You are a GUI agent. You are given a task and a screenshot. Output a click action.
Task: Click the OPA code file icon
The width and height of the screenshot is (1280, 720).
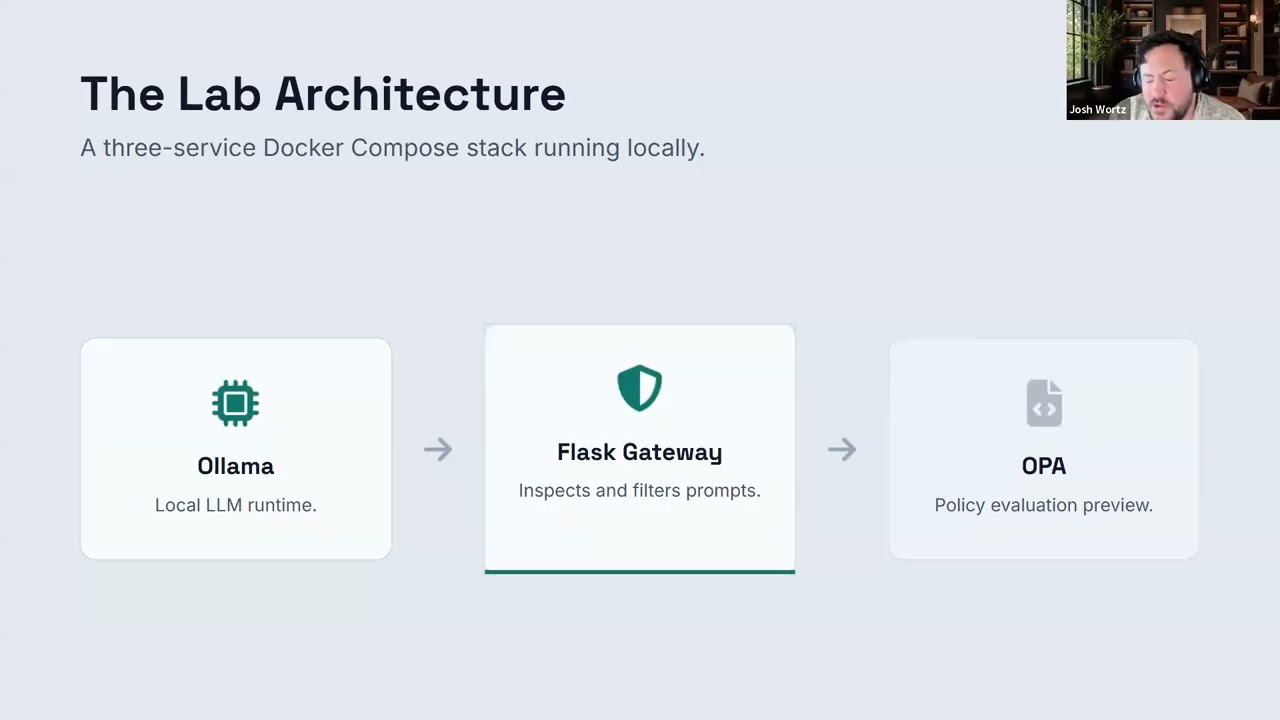1044,403
